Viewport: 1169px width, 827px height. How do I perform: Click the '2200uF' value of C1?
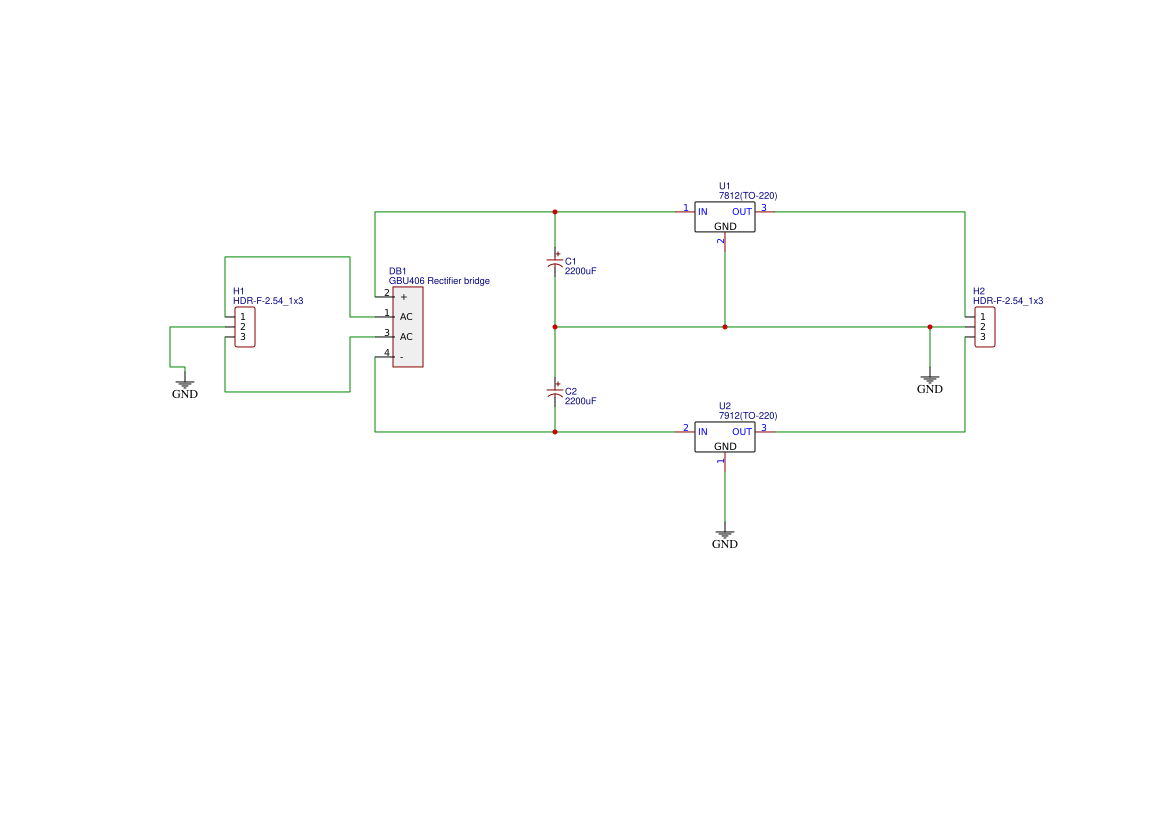580,271
